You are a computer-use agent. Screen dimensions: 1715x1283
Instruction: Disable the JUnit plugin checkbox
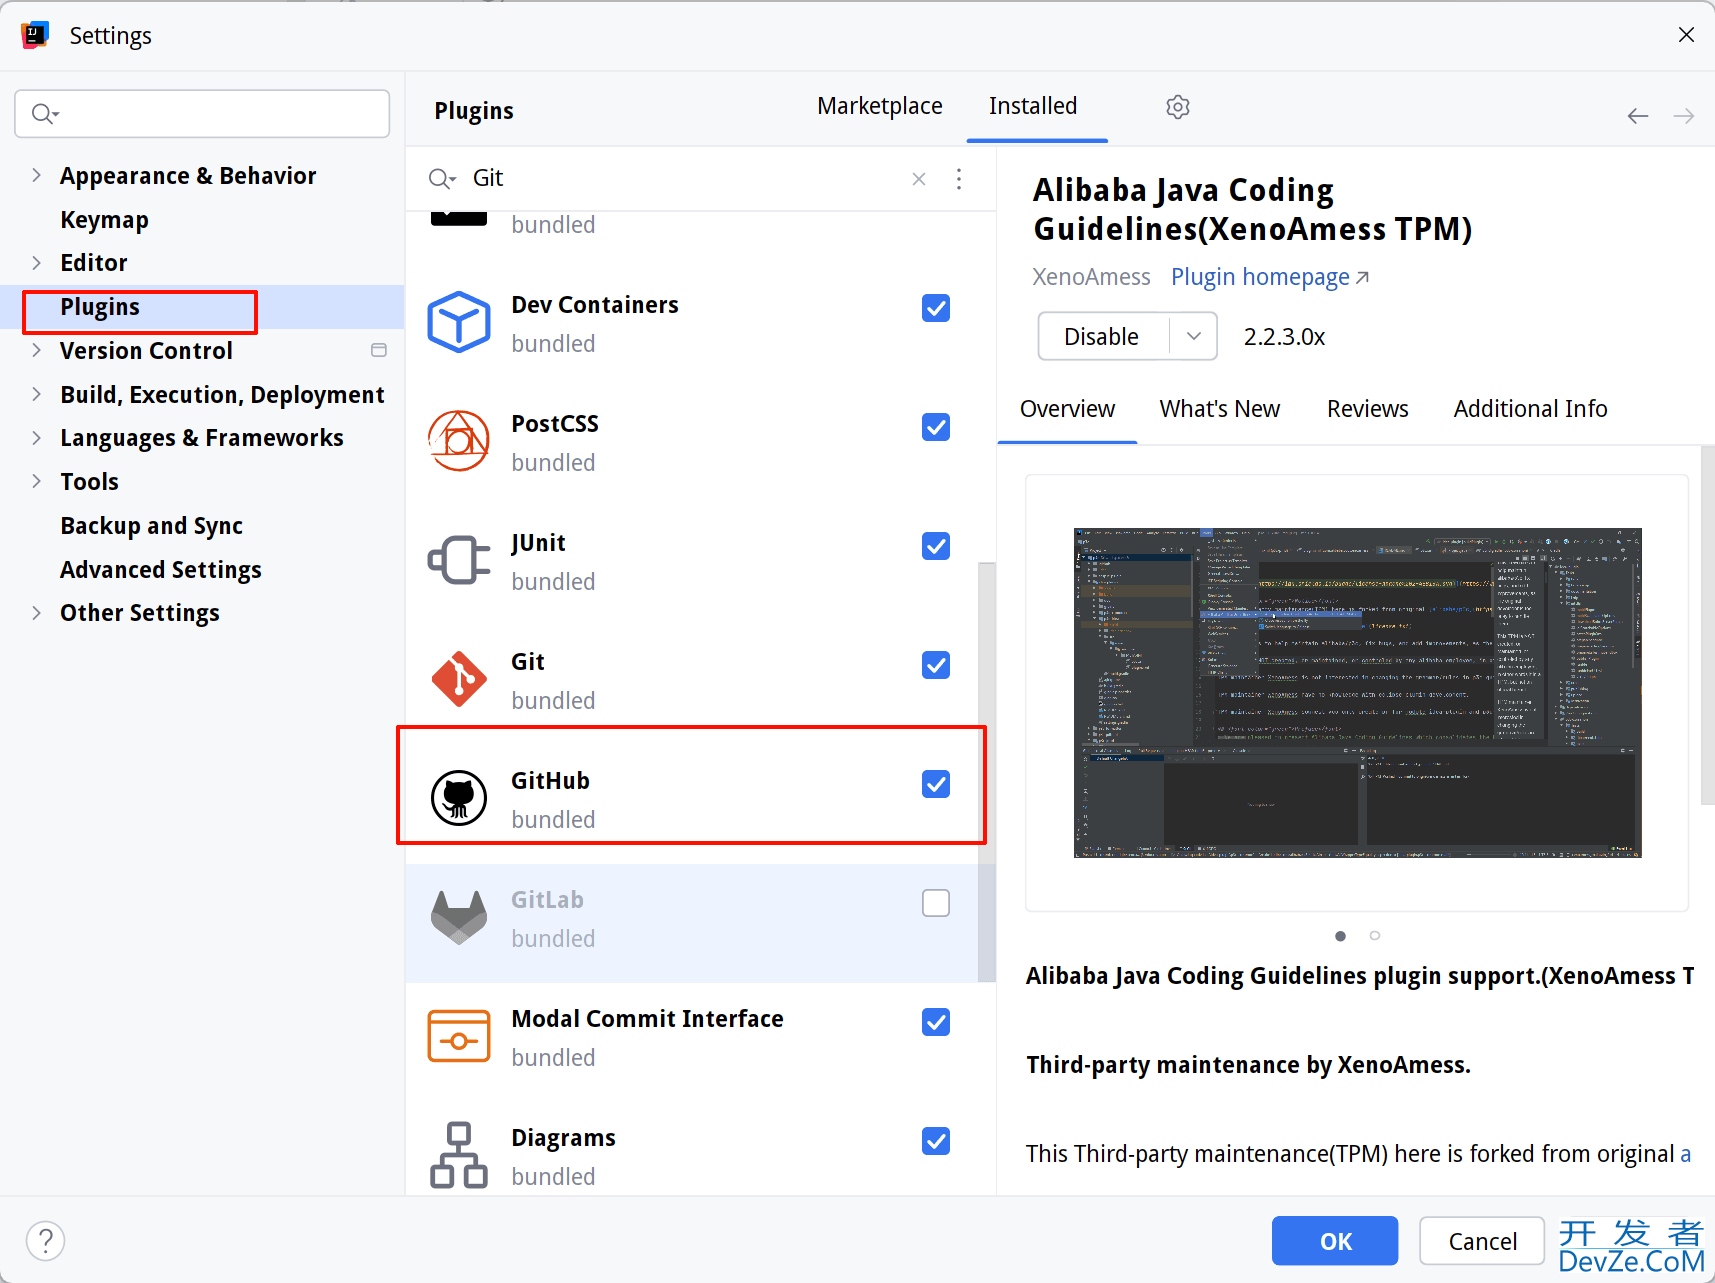pyautogui.click(x=936, y=546)
